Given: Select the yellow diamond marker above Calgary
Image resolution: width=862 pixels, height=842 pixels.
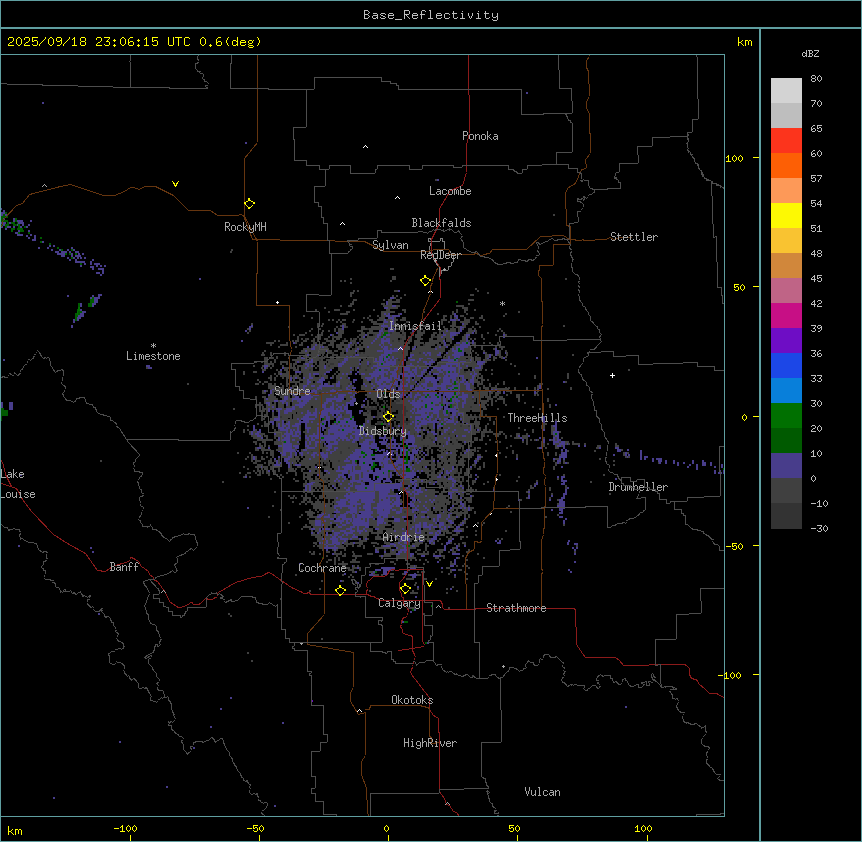Looking at the screenshot, I should [x=405, y=589].
